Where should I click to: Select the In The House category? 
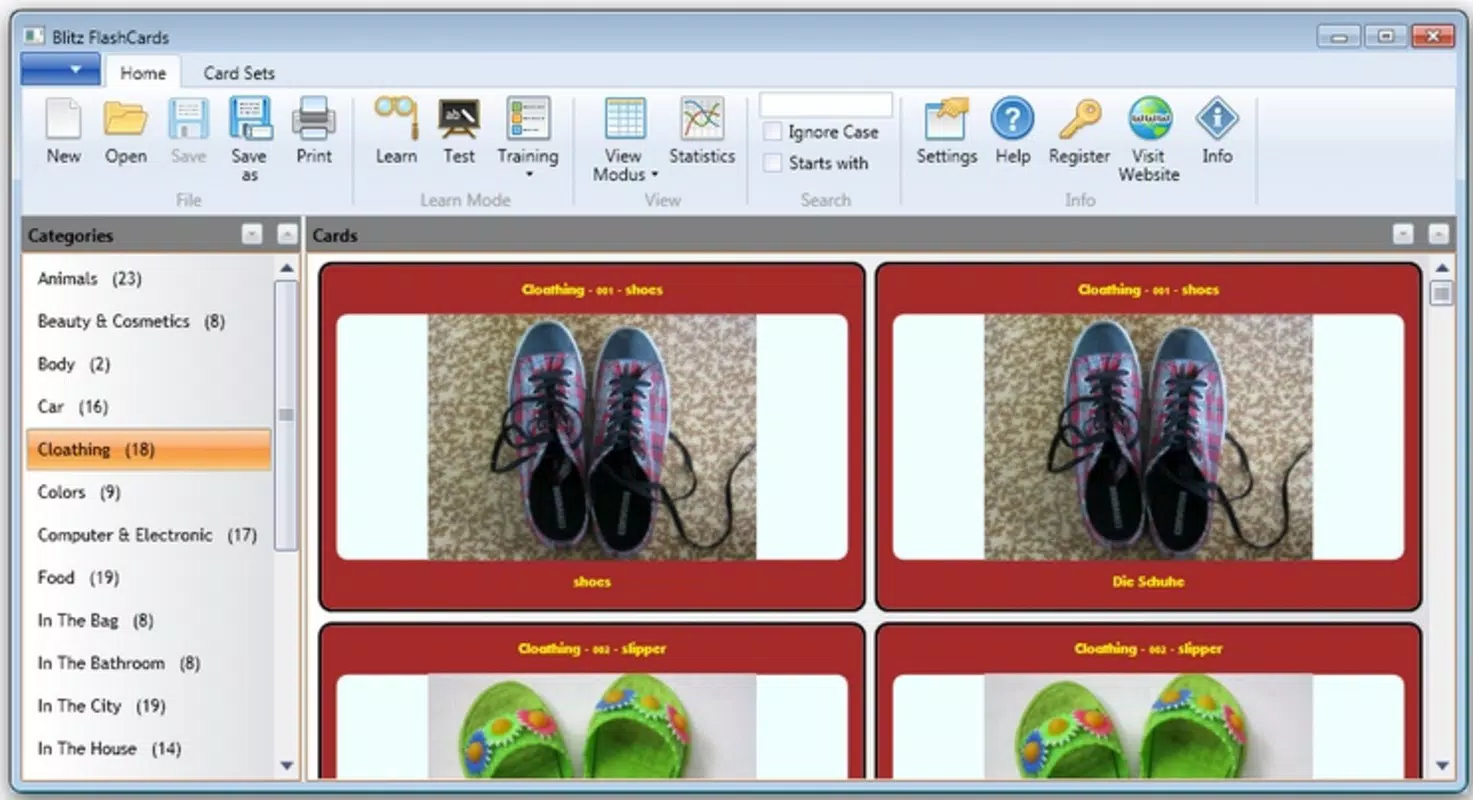[149, 749]
